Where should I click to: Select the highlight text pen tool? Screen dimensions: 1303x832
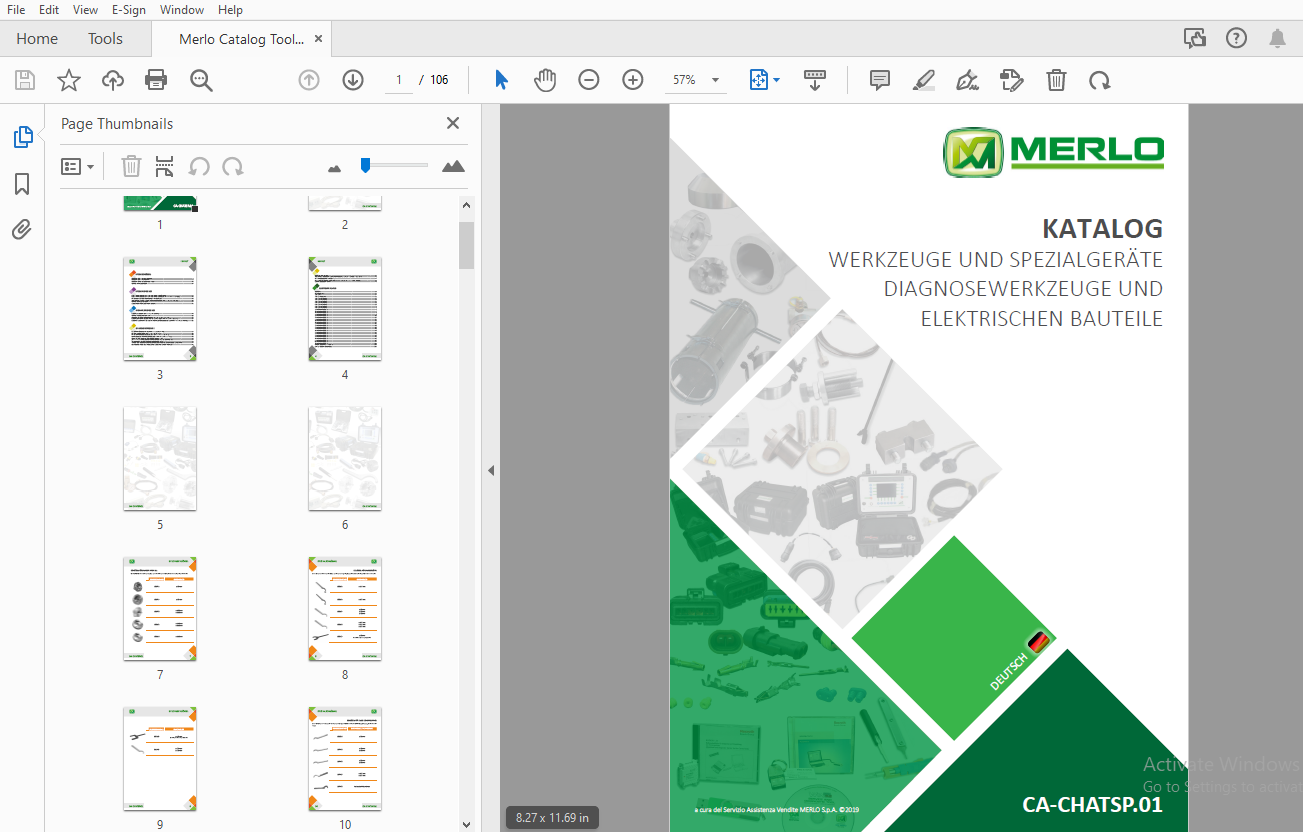tap(923, 80)
